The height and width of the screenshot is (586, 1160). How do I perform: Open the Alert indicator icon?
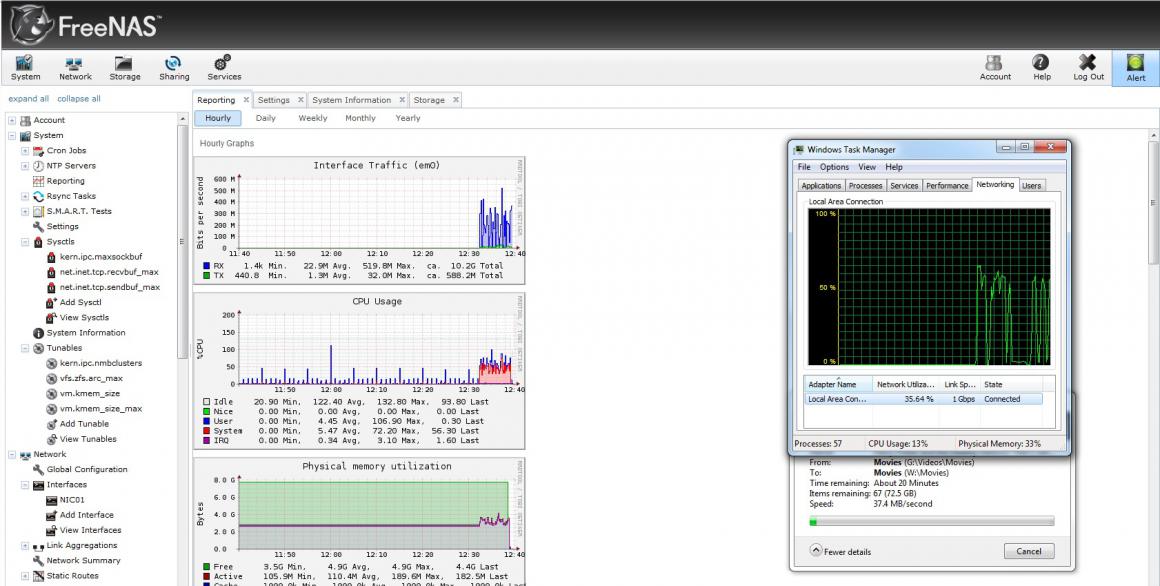click(1136, 68)
